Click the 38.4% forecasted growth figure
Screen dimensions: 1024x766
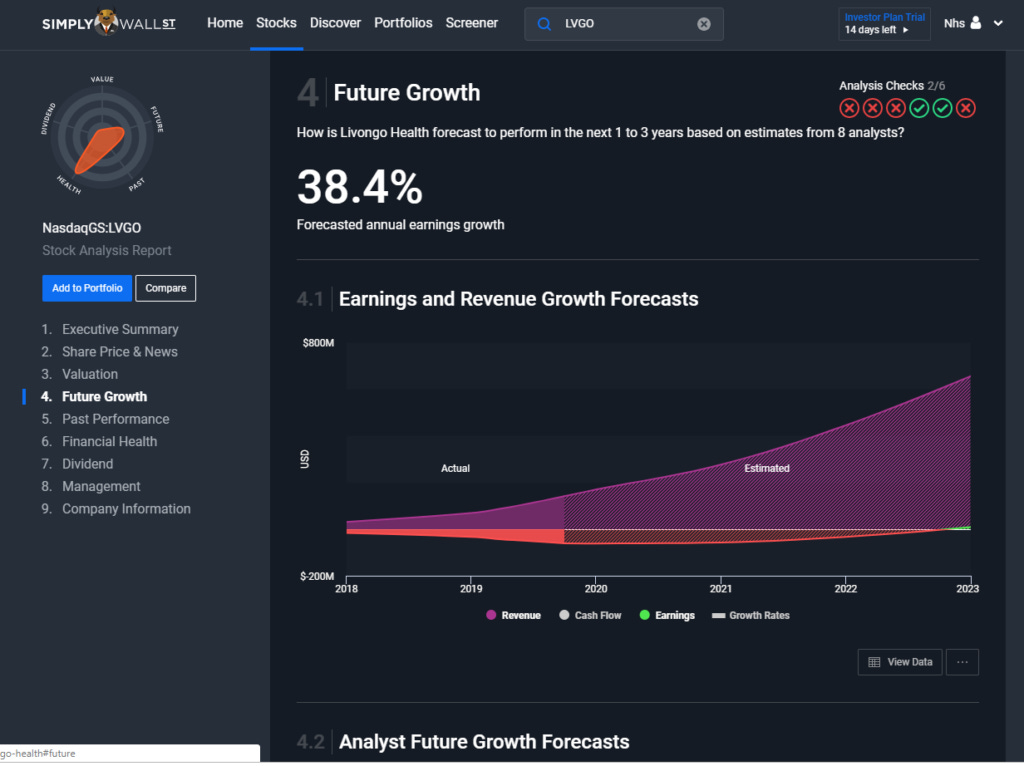point(360,187)
